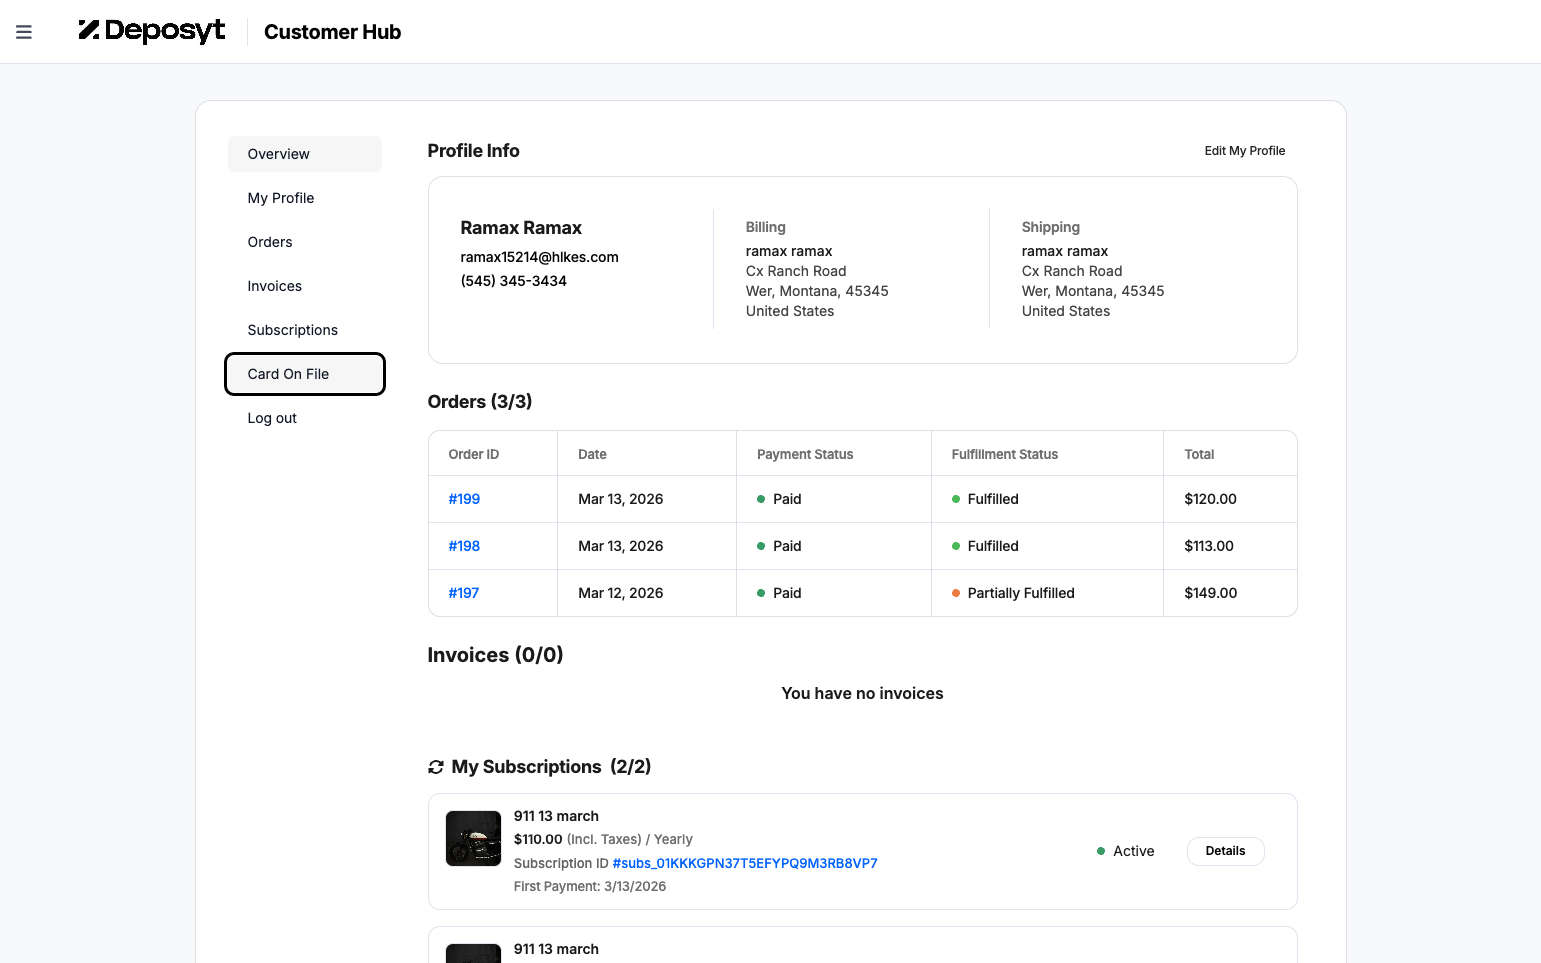Go to Orders in the sidebar
The width and height of the screenshot is (1541, 963).
click(x=305, y=242)
